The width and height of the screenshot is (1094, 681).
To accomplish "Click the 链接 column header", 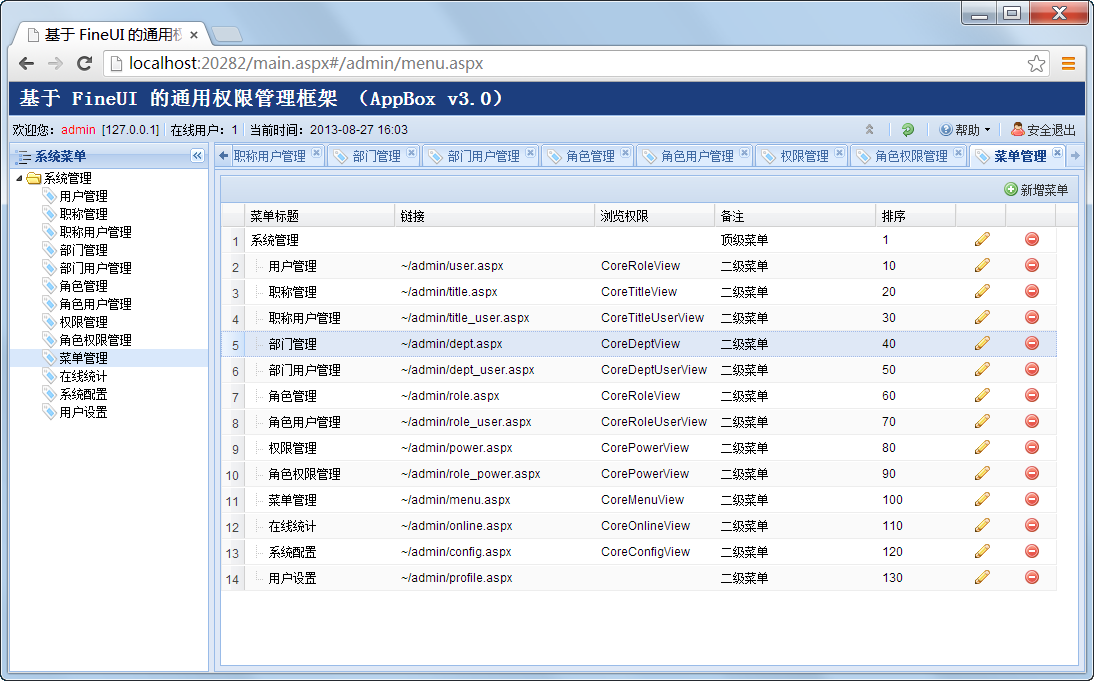I will (x=495, y=216).
